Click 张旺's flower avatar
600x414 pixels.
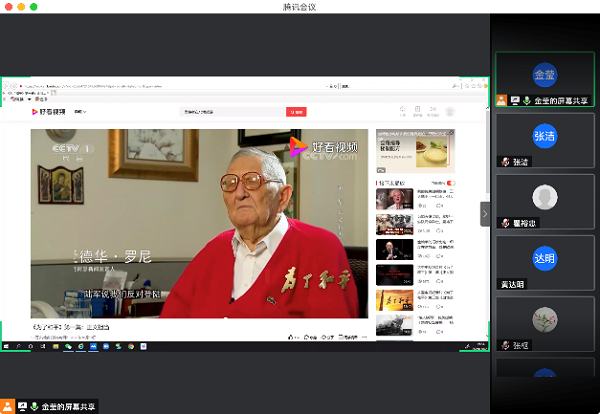545,318
